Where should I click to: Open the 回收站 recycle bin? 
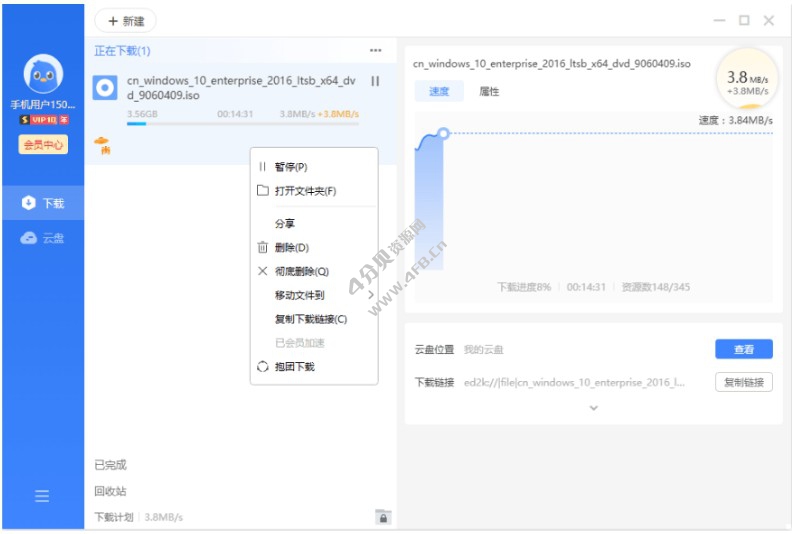point(110,491)
